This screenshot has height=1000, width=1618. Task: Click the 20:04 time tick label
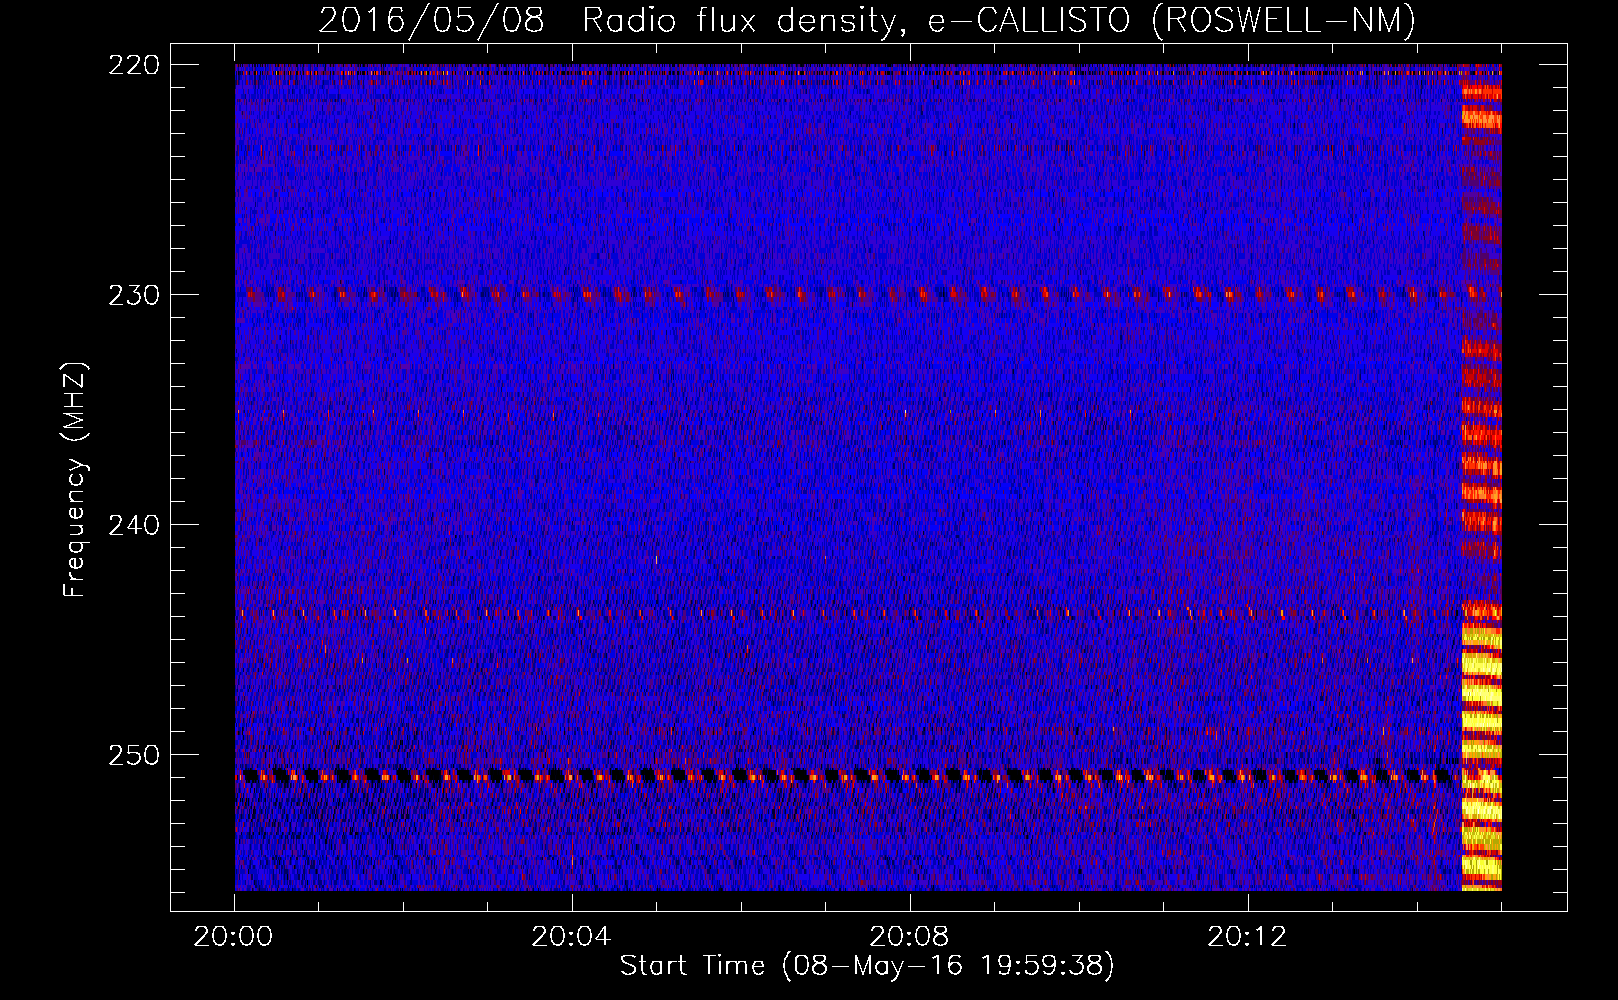(571, 937)
